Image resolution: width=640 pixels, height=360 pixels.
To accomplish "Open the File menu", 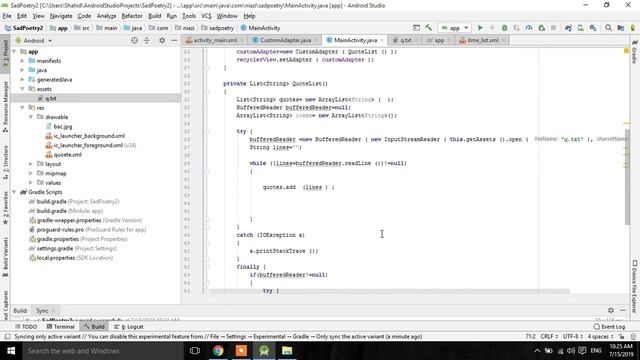I will pyautogui.click(x=7, y=16).
